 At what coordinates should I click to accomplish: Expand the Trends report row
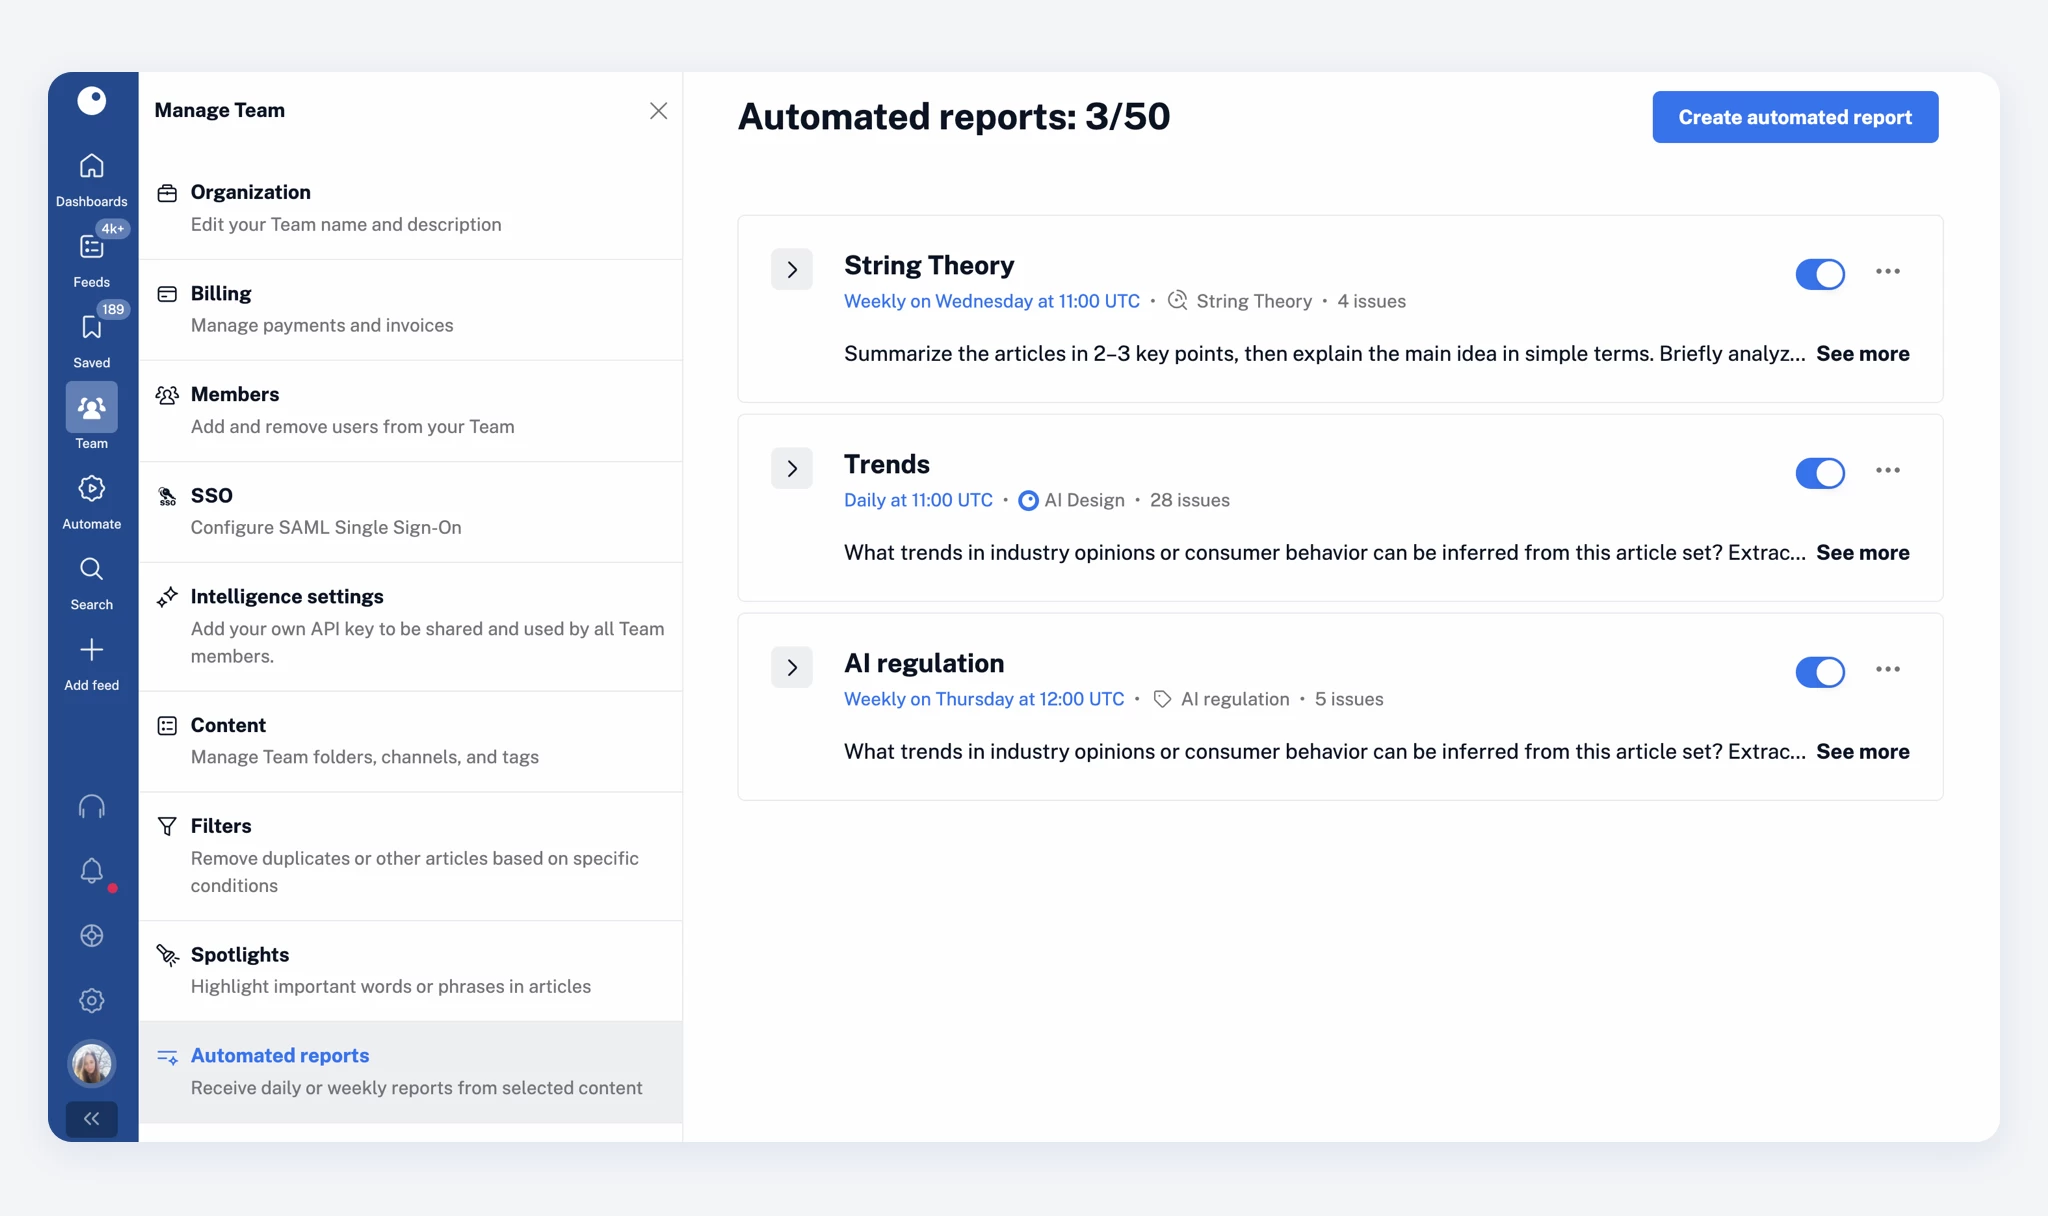coord(791,468)
